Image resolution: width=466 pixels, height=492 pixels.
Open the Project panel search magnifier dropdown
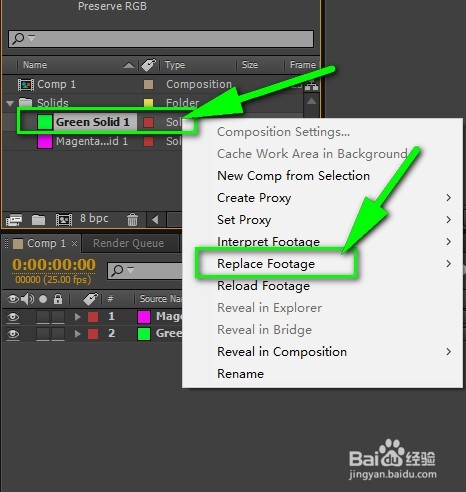pyautogui.click(x=23, y=38)
